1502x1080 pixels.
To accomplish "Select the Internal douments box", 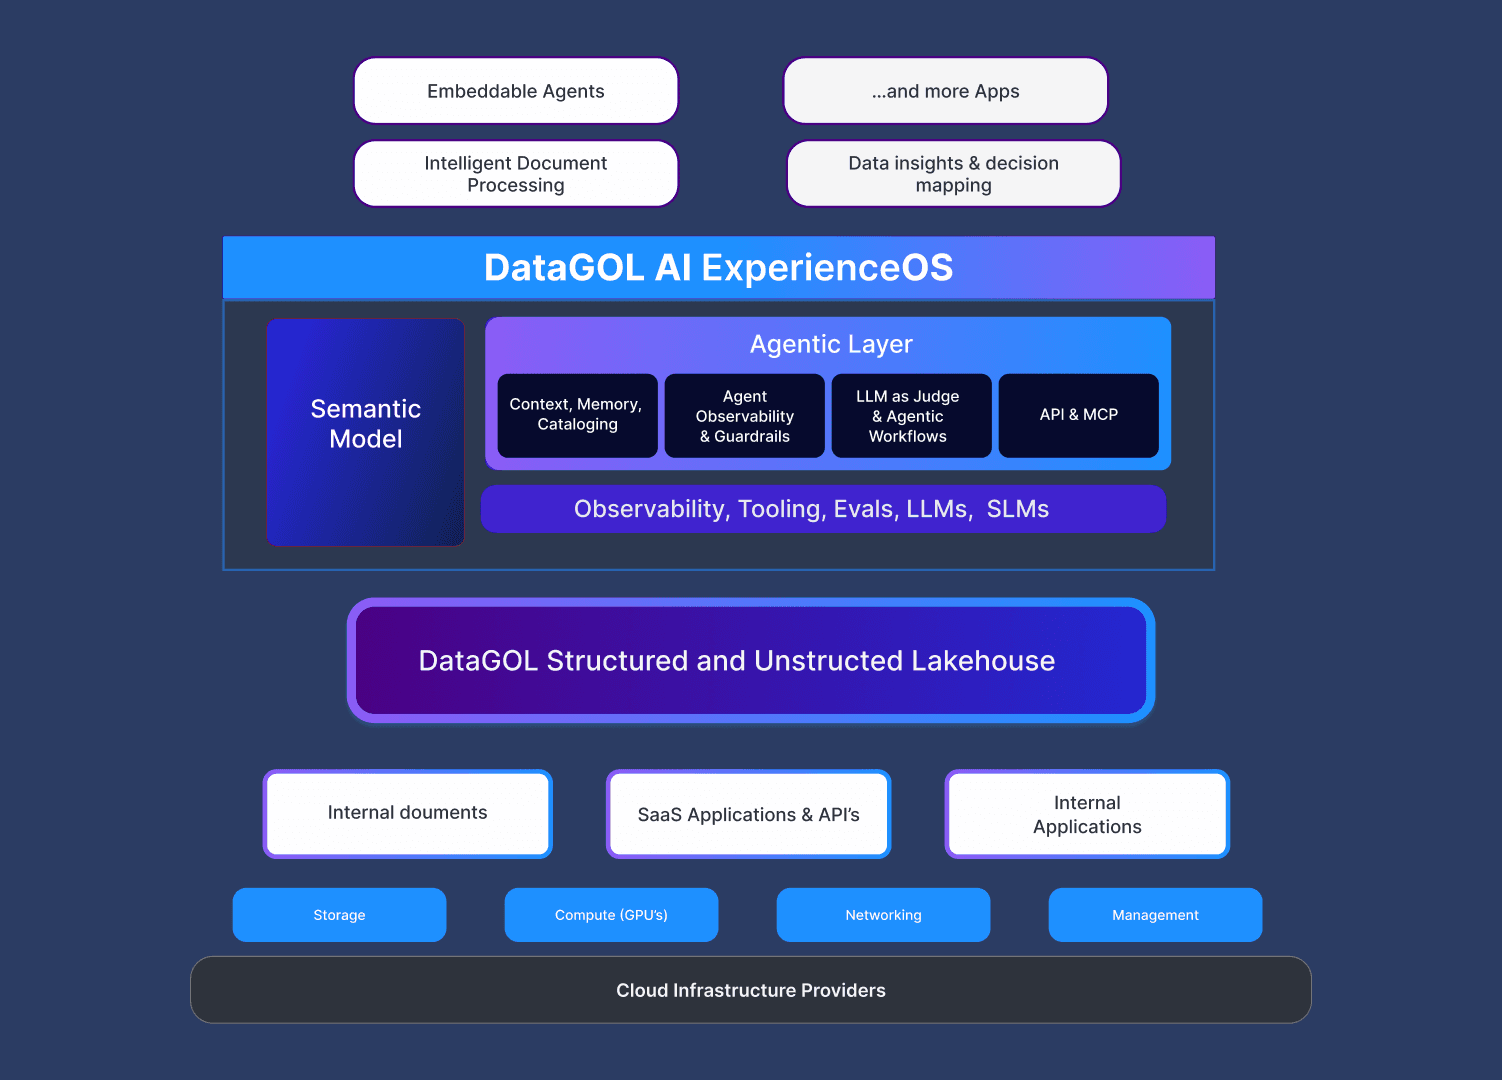I will (408, 814).
